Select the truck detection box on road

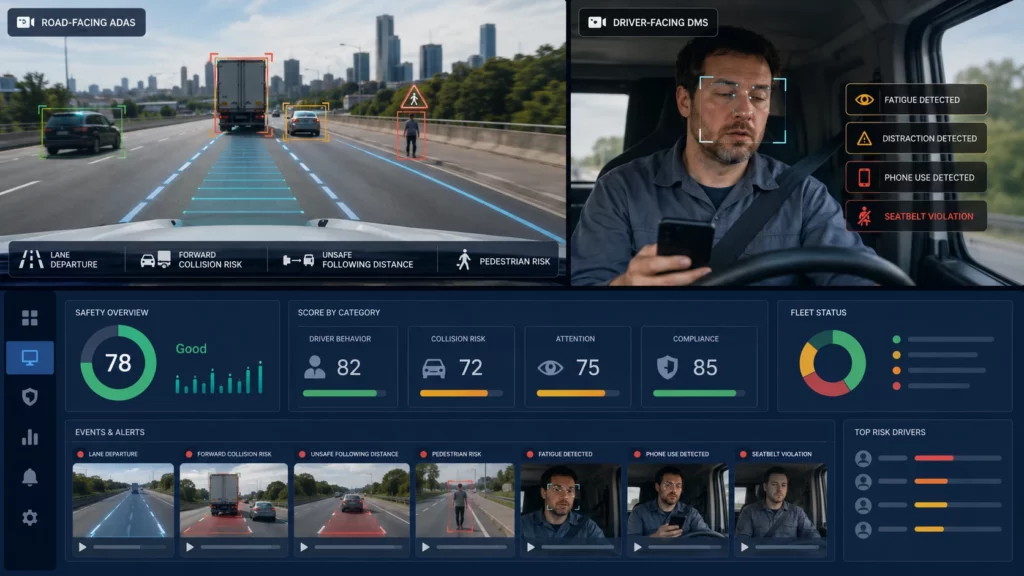(241, 95)
